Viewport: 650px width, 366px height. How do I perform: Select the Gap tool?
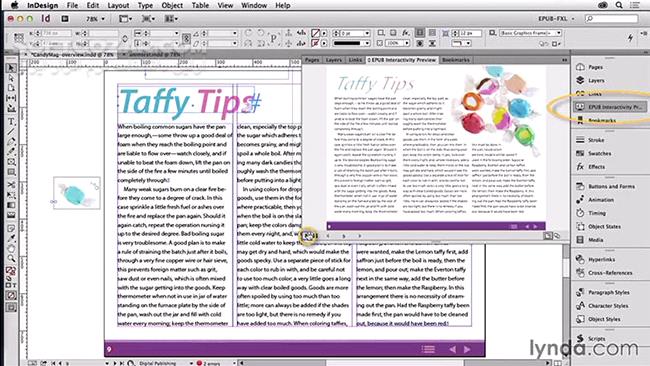coord(11,98)
